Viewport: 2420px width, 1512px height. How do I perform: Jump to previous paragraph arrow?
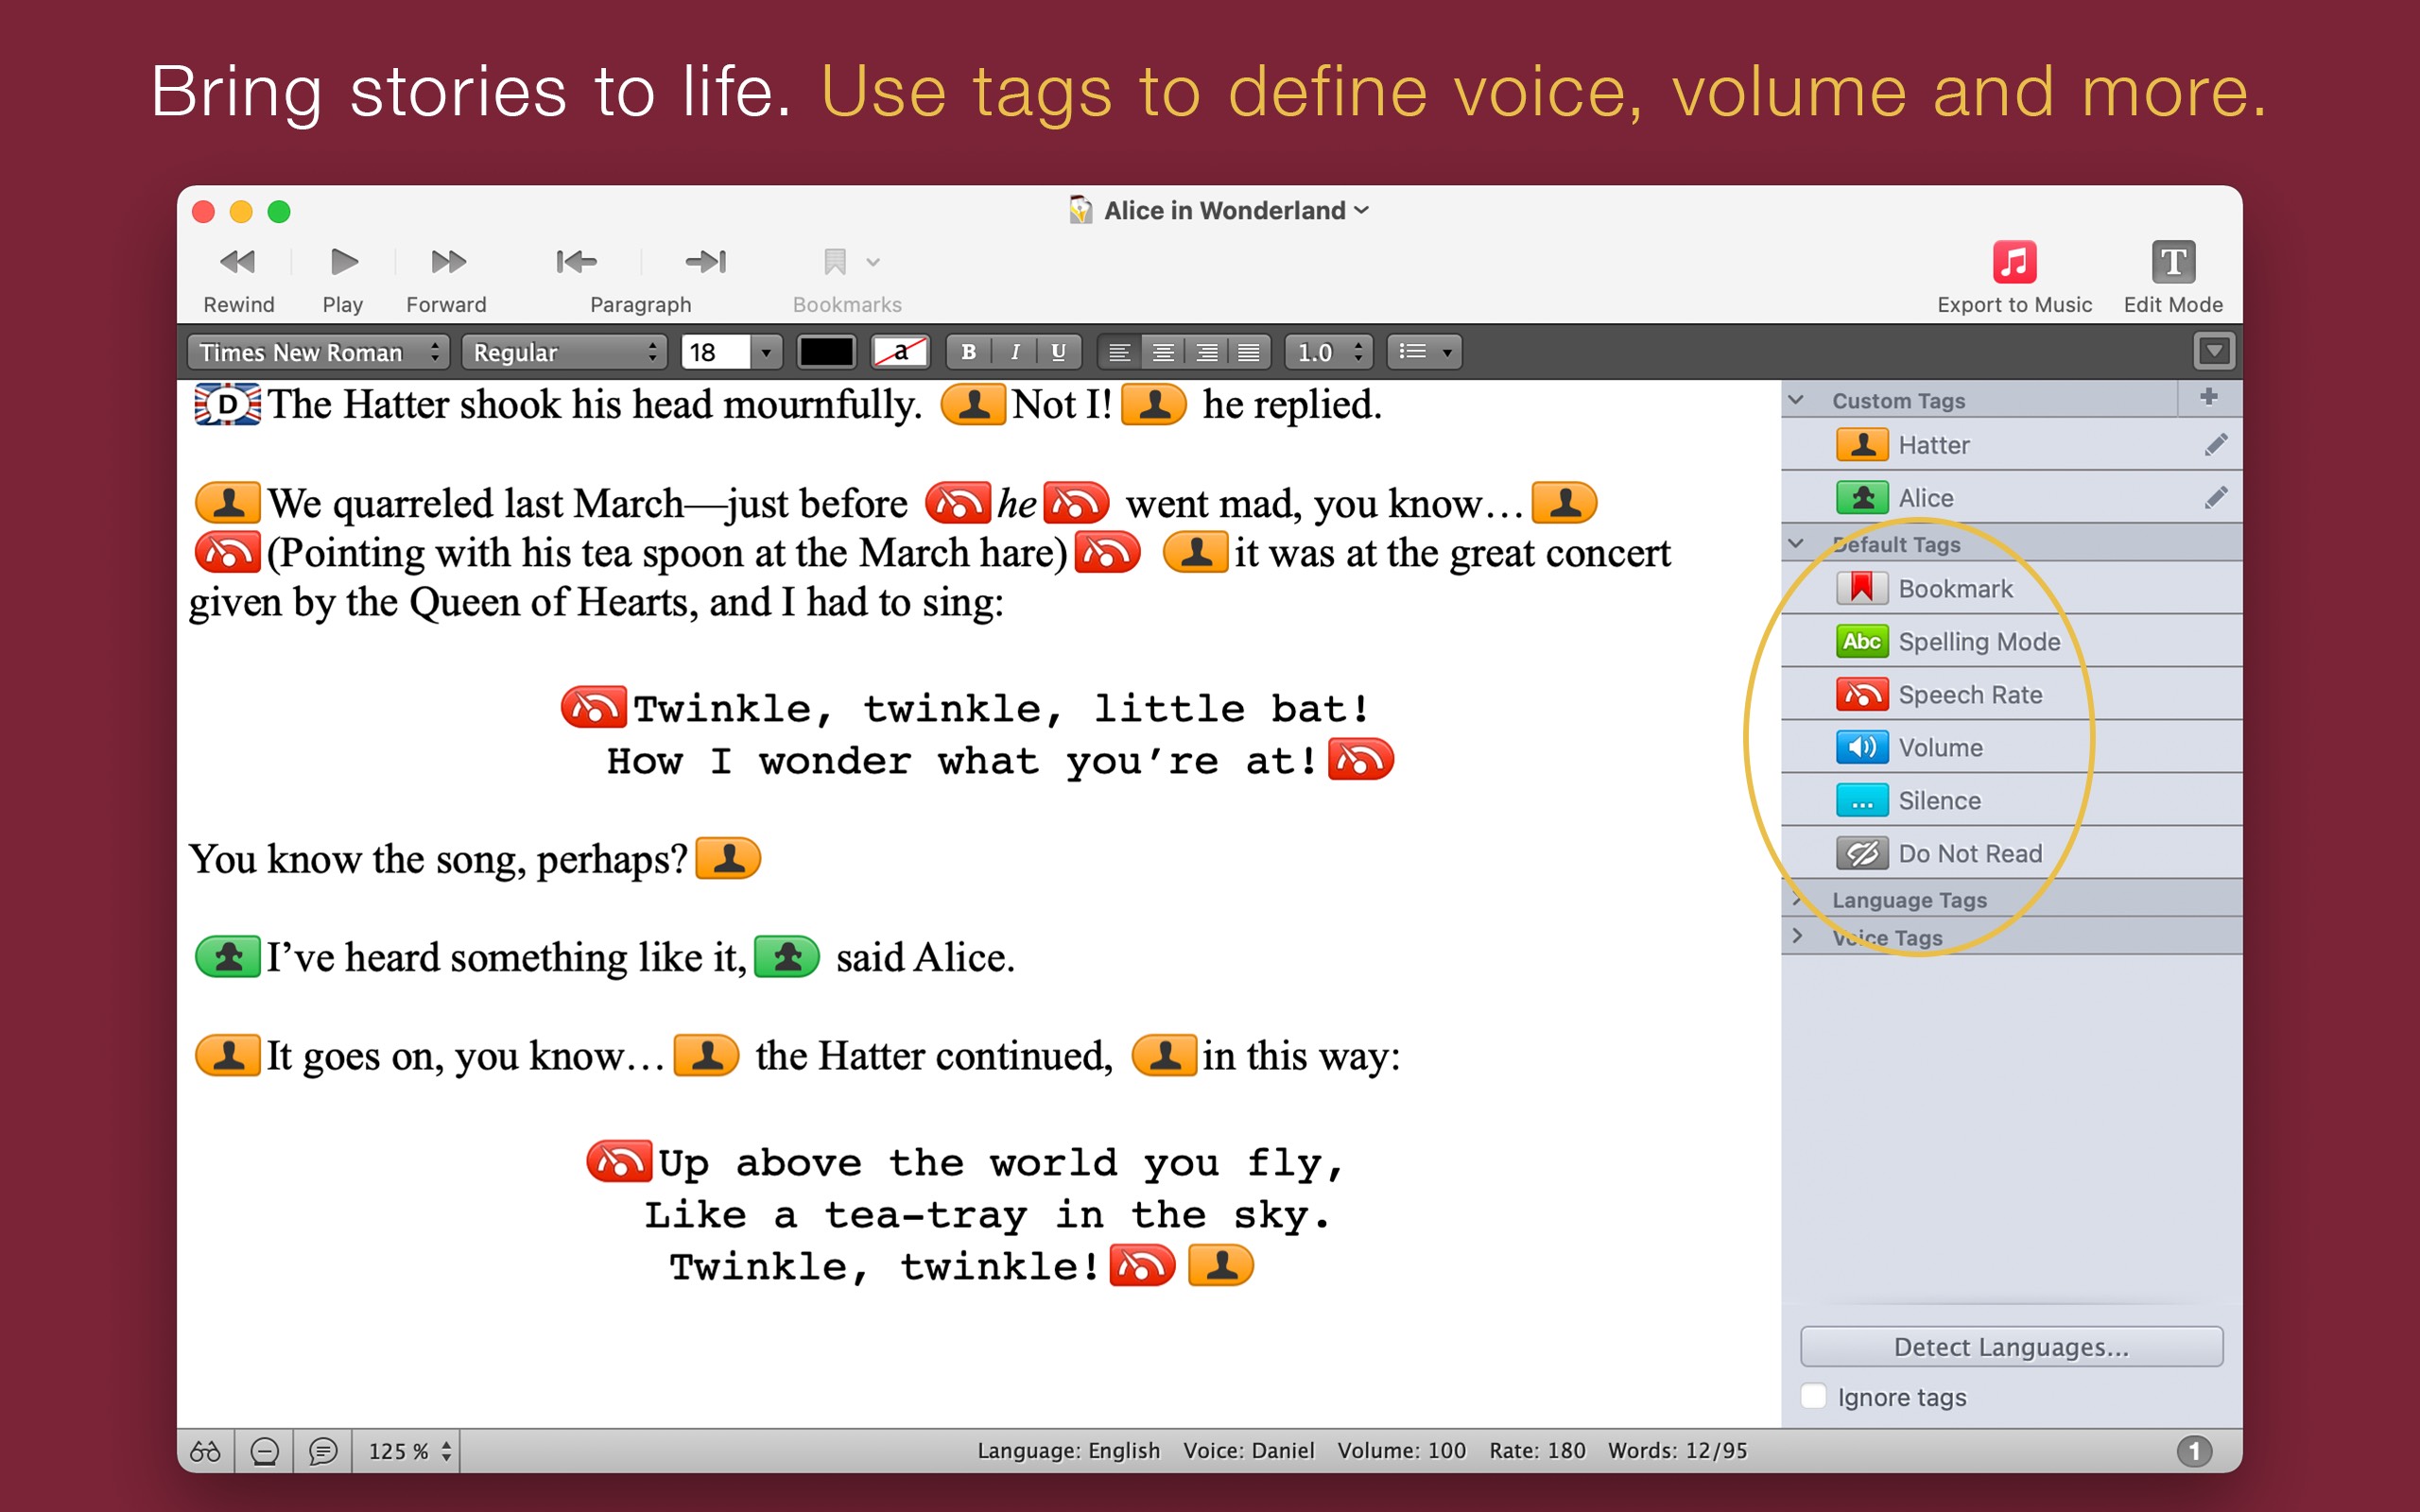click(576, 263)
